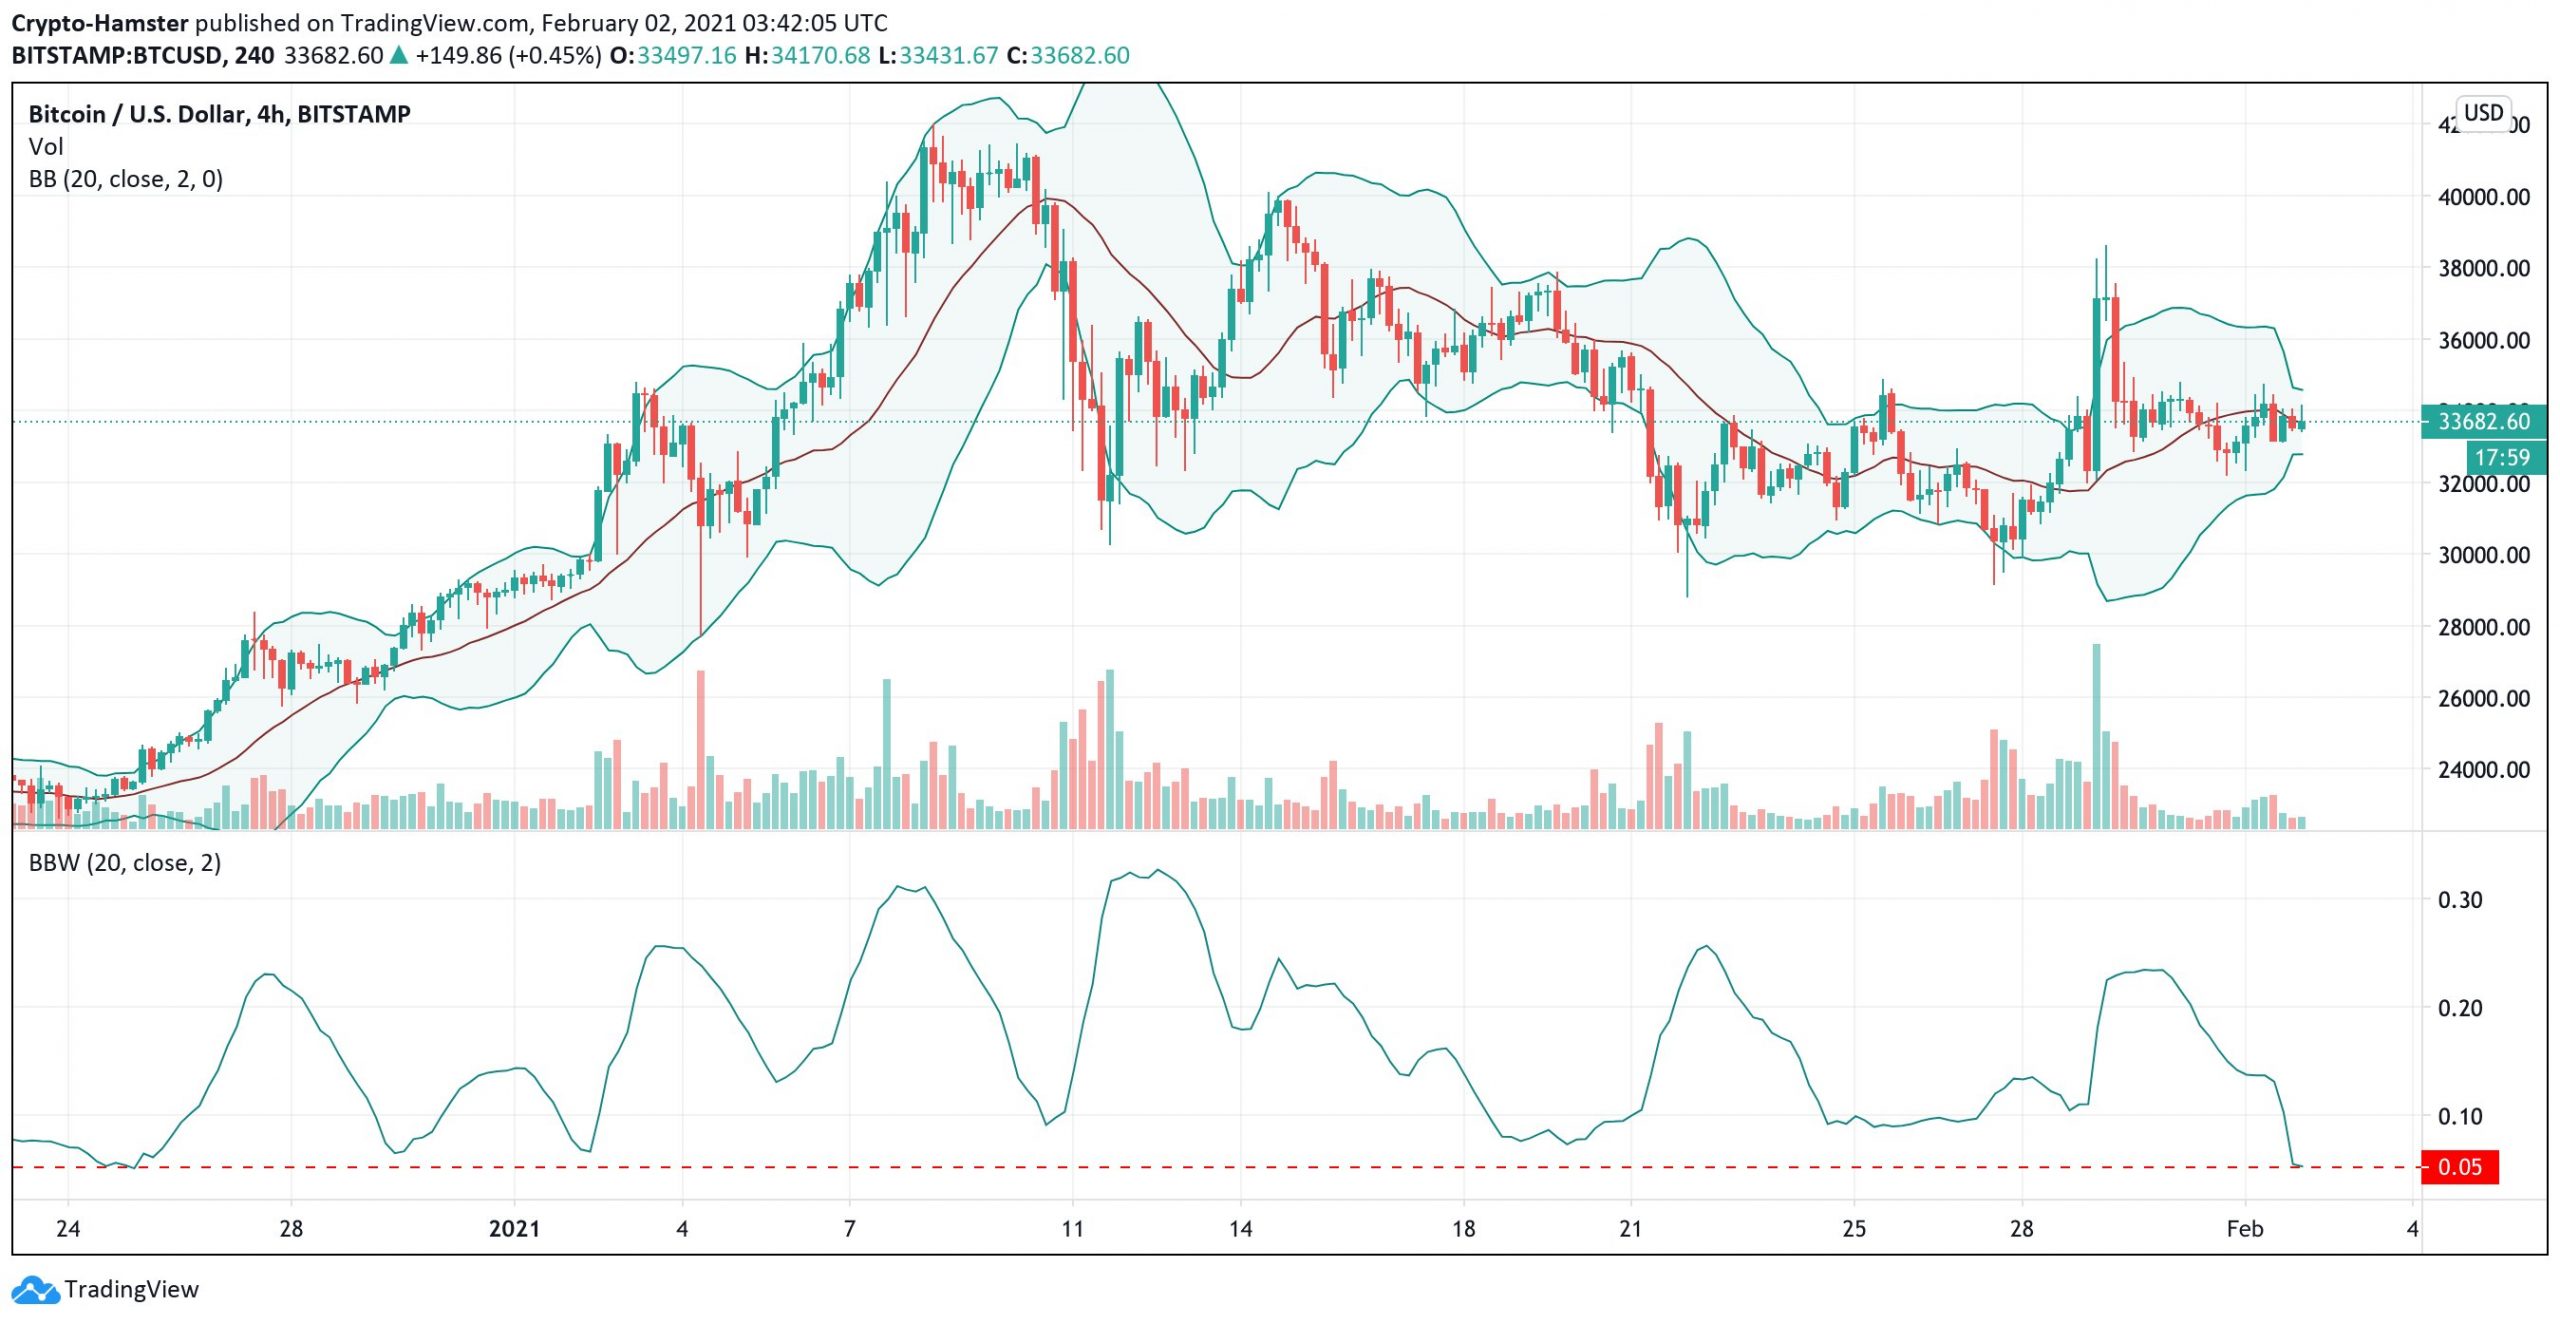Screen dimensions: 2560x1324
Task: Click the tall red volume bar on Jan 4
Action: (x=701, y=750)
